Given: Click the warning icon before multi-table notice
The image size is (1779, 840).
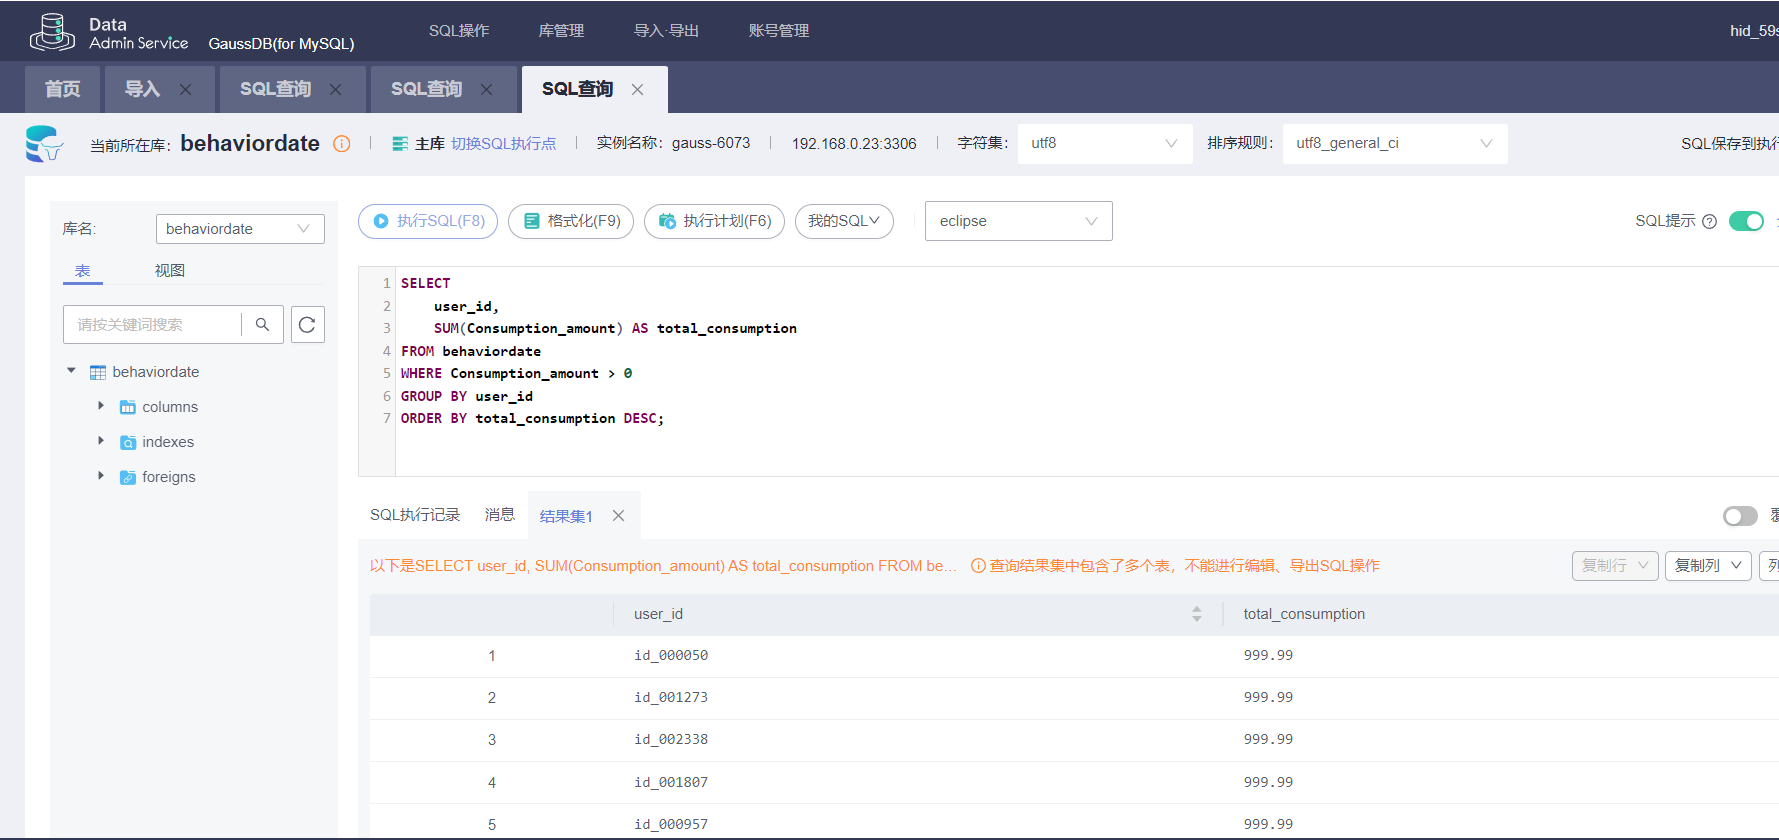Looking at the screenshot, I should pyautogui.click(x=978, y=566).
